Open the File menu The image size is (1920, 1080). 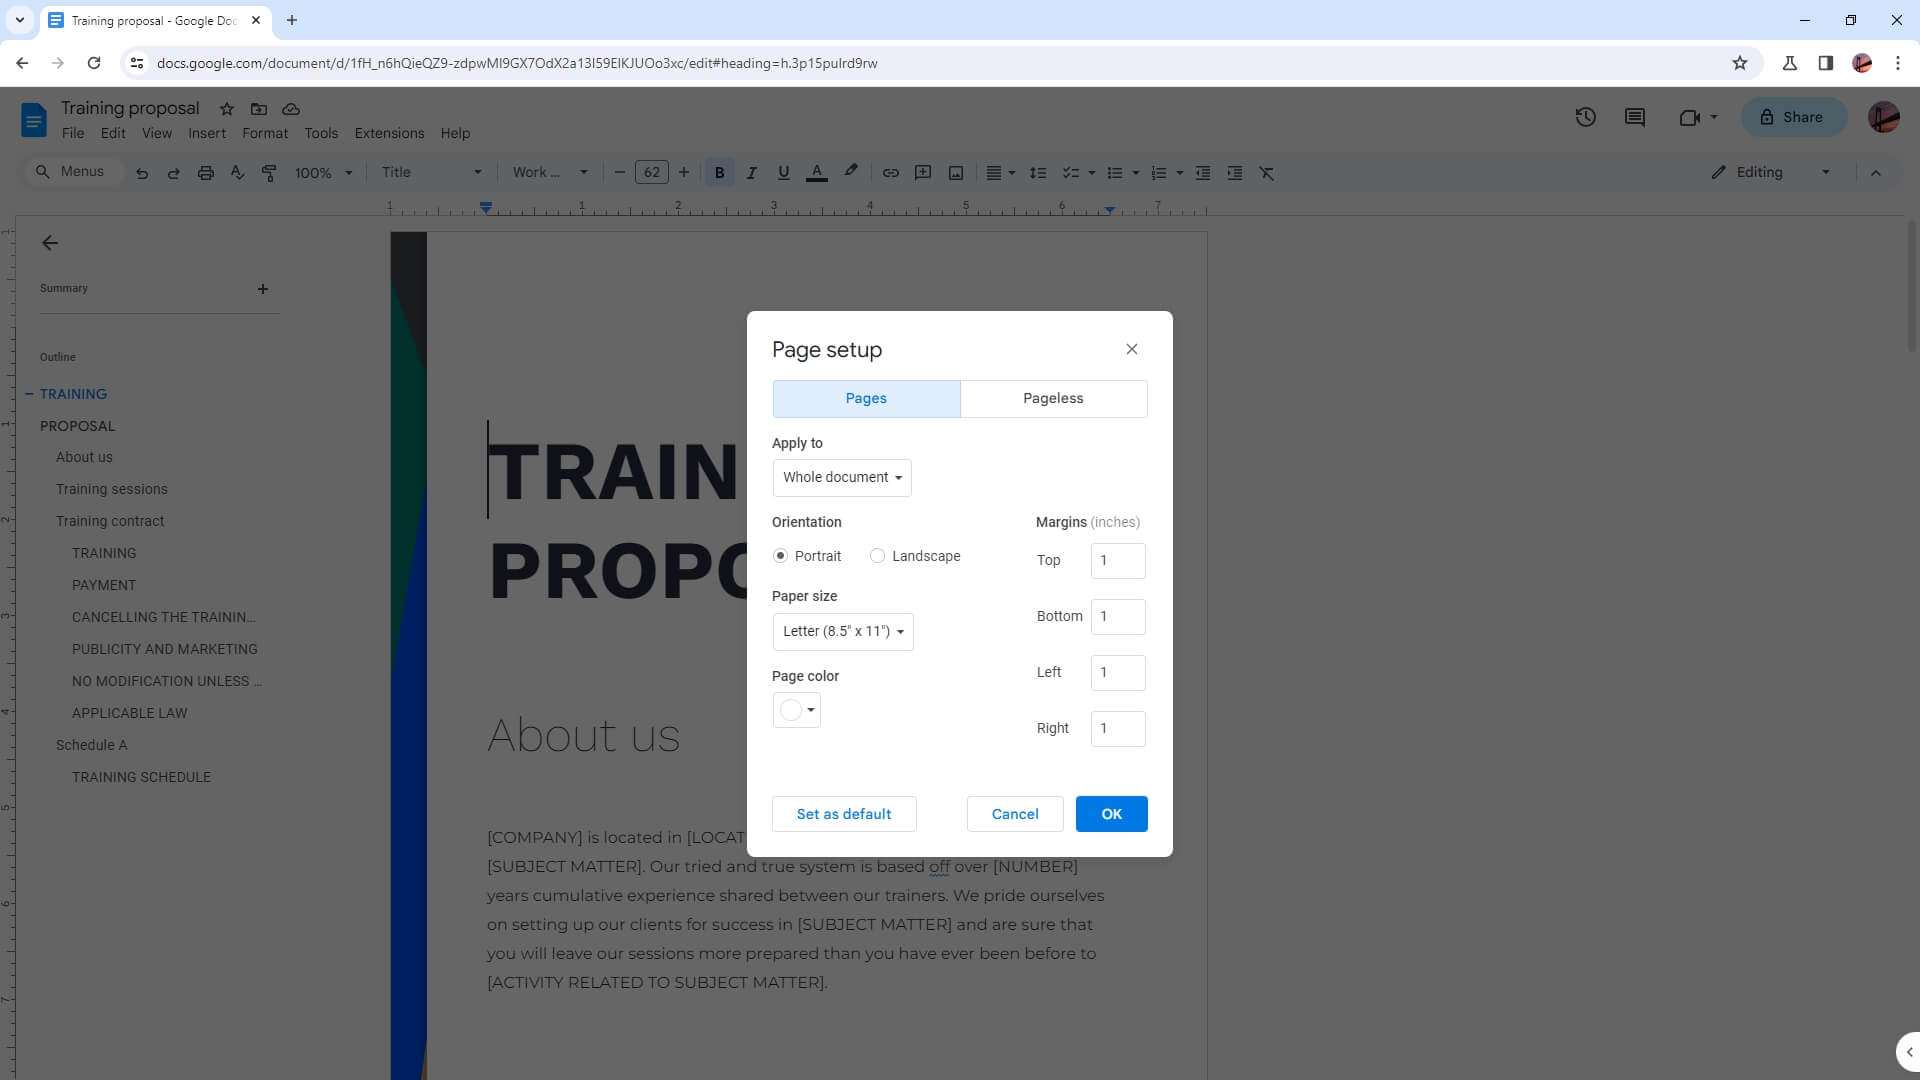point(73,133)
